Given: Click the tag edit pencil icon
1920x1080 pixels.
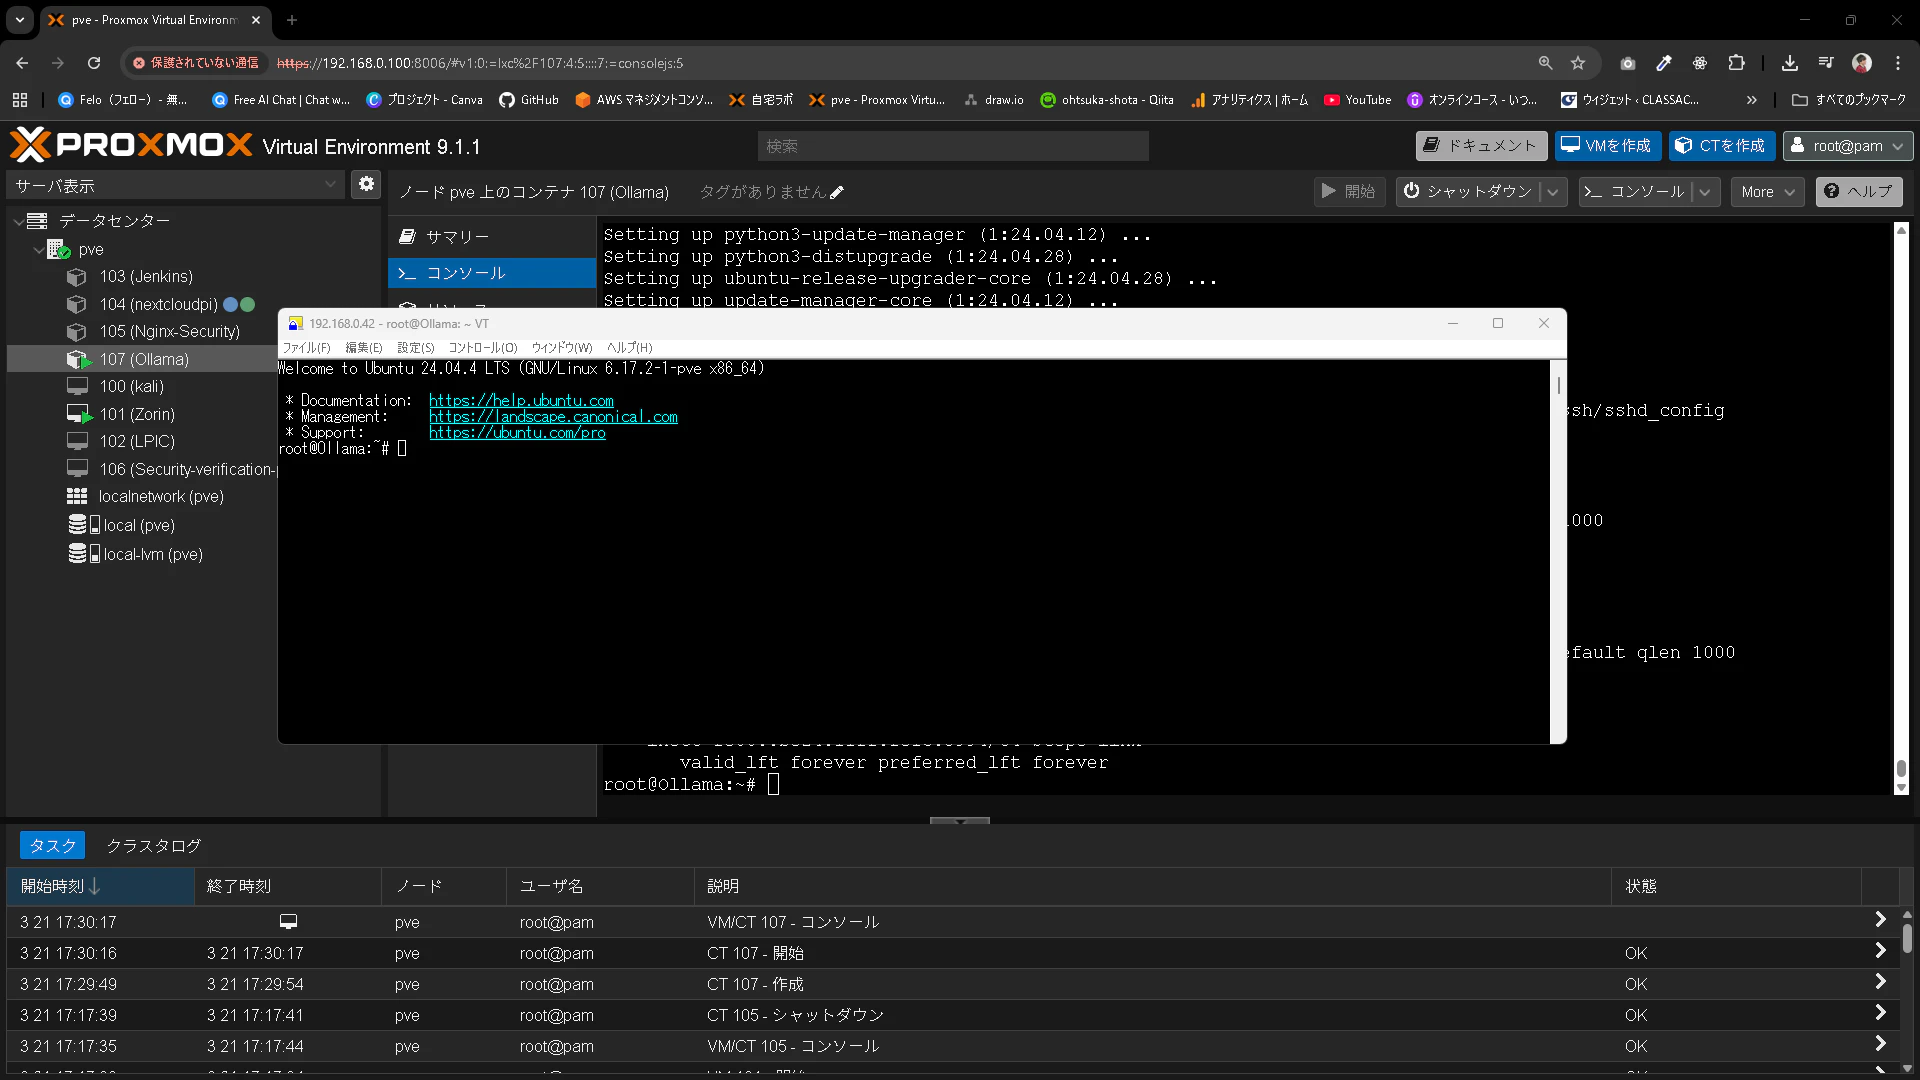Looking at the screenshot, I should pyautogui.click(x=837, y=193).
